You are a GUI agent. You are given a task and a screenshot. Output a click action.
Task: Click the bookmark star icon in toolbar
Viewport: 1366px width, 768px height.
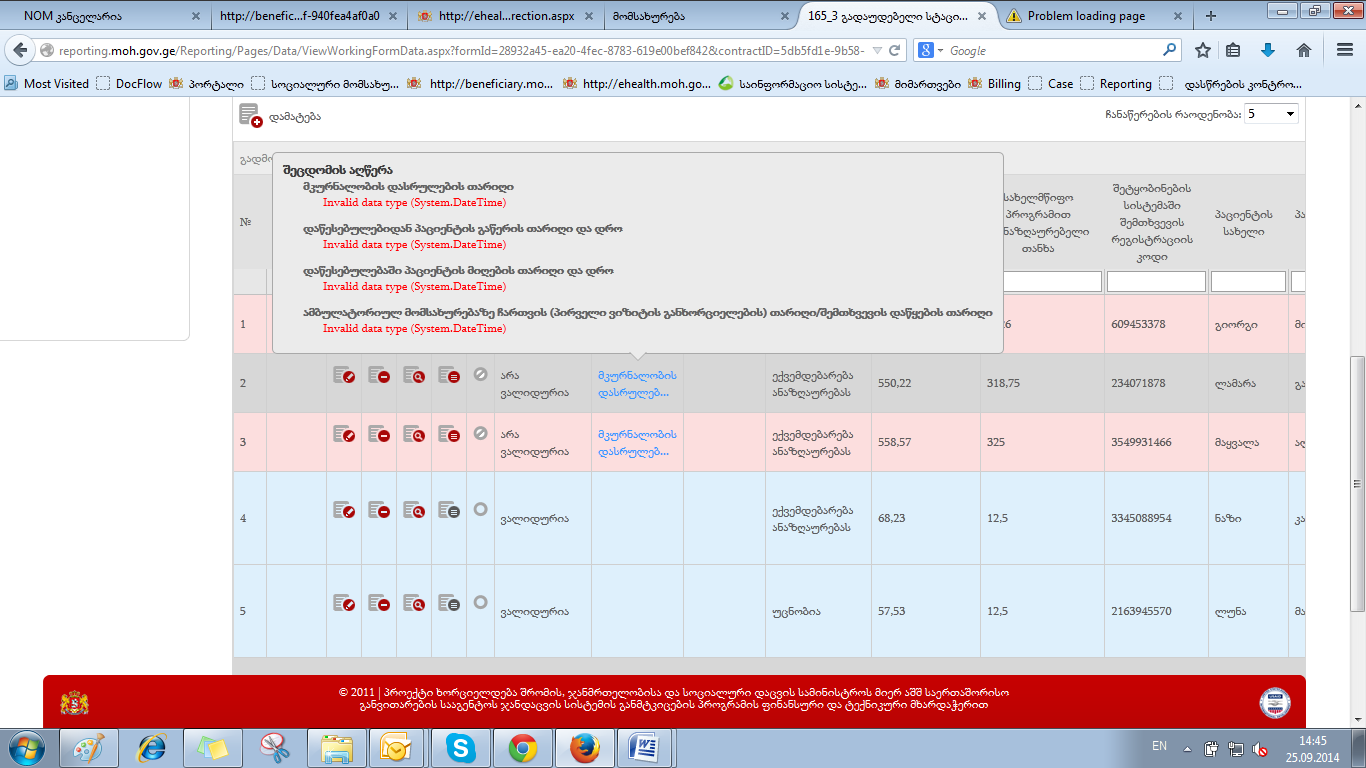tap(1203, 50)
